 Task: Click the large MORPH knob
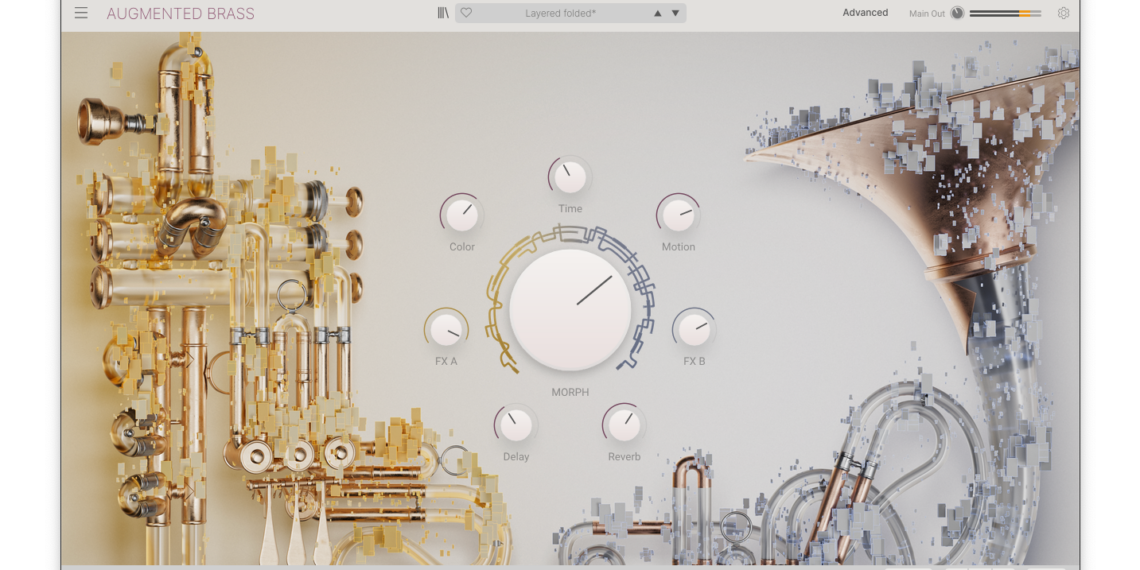pos(570,309)
